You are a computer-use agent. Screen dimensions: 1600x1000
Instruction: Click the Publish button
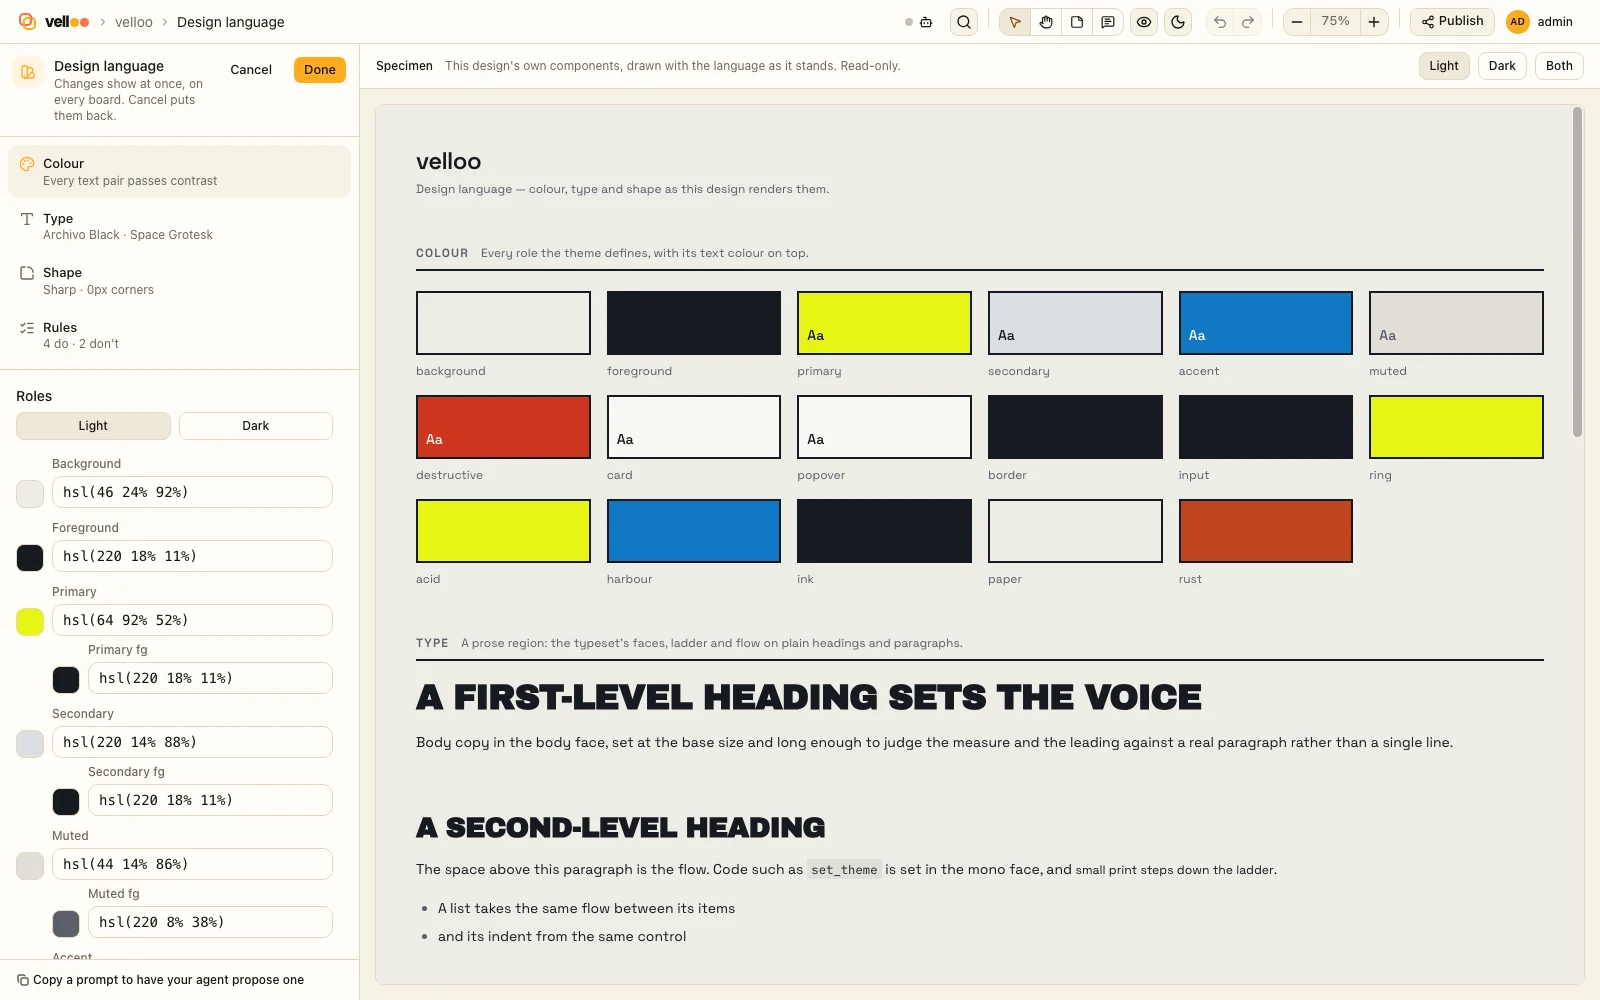point(1452,22)
